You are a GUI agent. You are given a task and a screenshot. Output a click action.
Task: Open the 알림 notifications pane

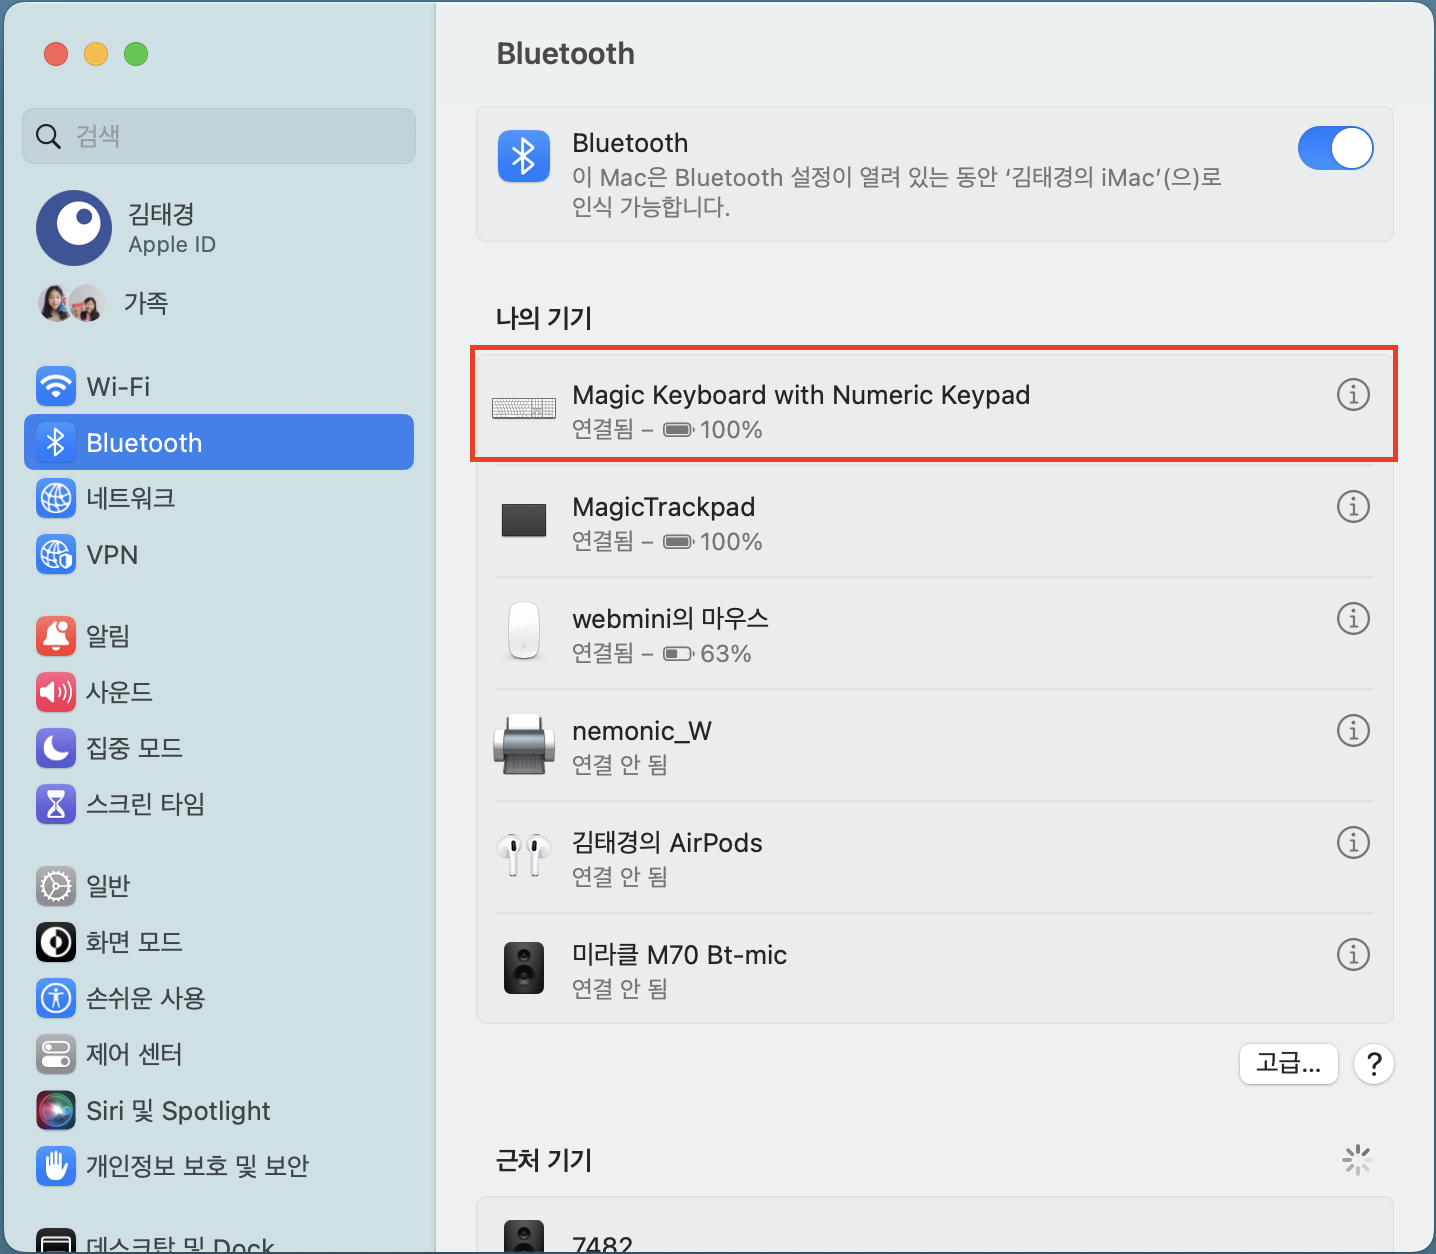[x=108, y=636]
